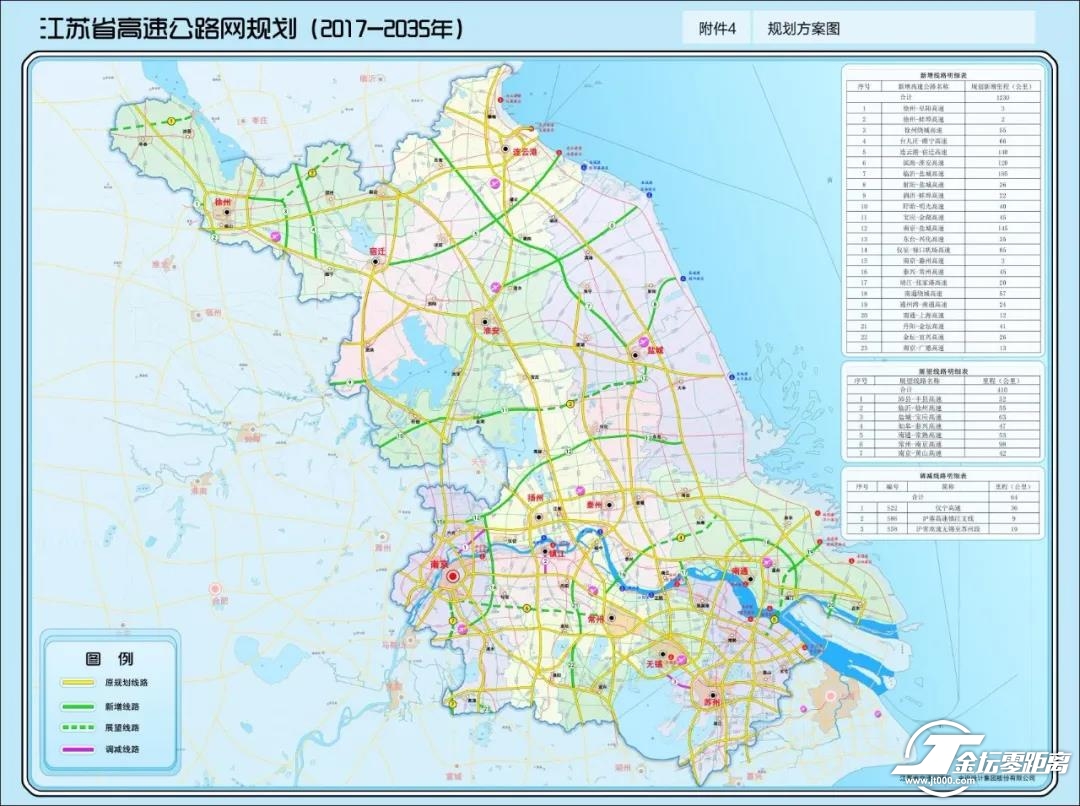Click the 滁州 label west of 南京

pyautogui.click(x=382, y=548)
